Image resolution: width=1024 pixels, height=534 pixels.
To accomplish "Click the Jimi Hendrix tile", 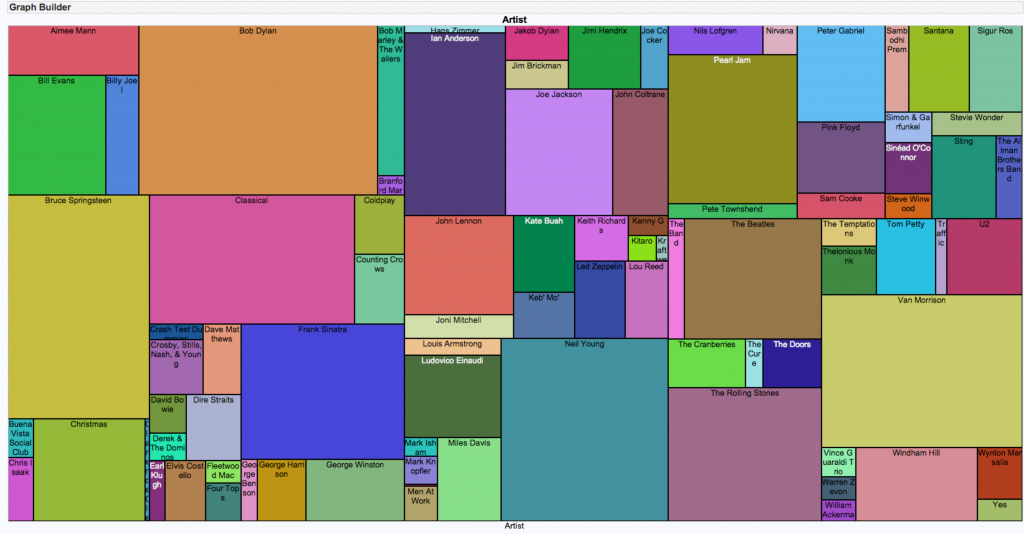I will (x=604, y=57).
